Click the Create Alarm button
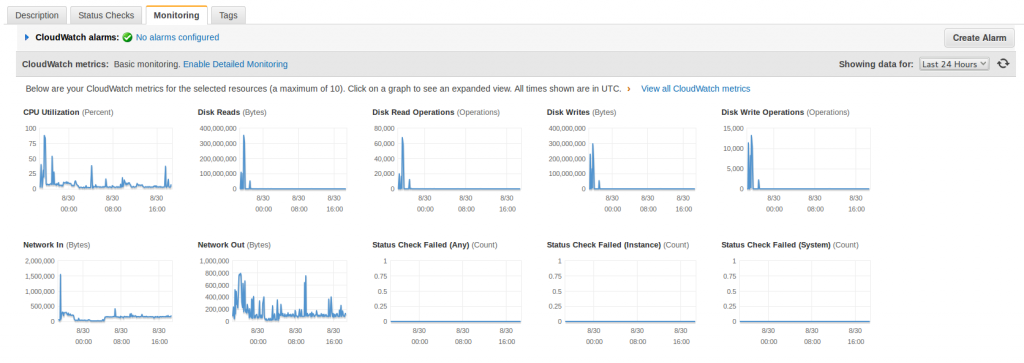 (980, 38)
